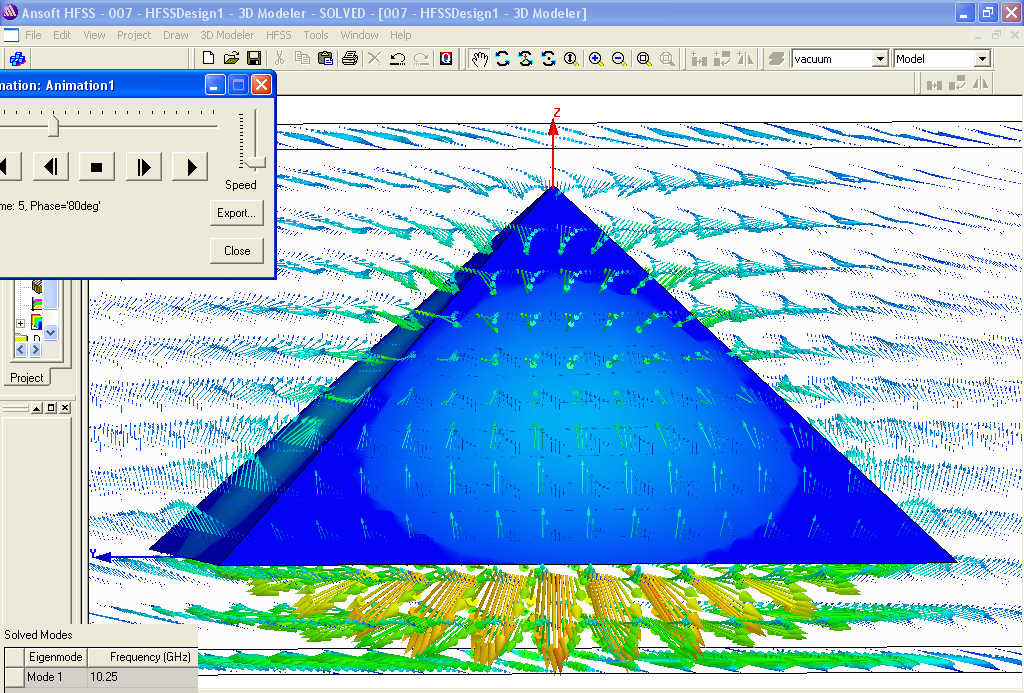Screen dimensions: 1024x693
Task: Print the view with the printer icon
Action: 349,58
